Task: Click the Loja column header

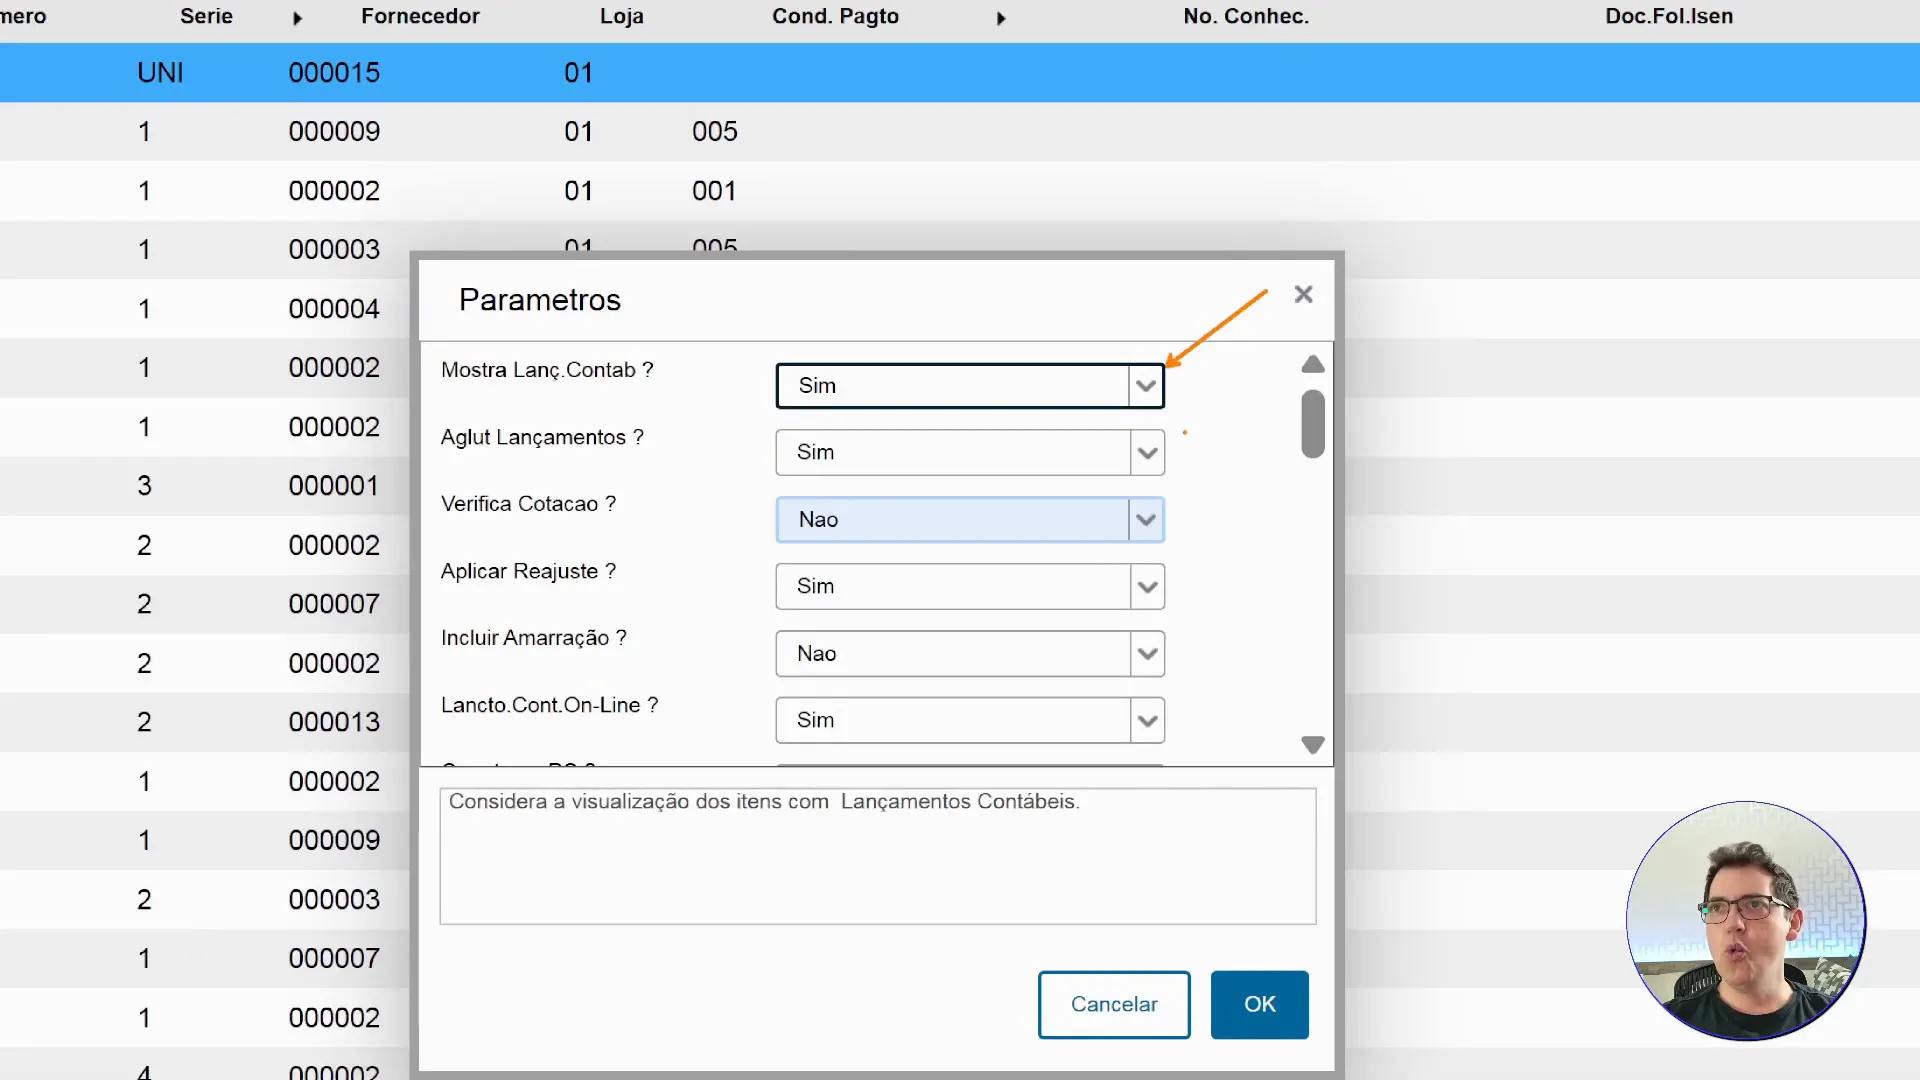Action: coord(621,16)
